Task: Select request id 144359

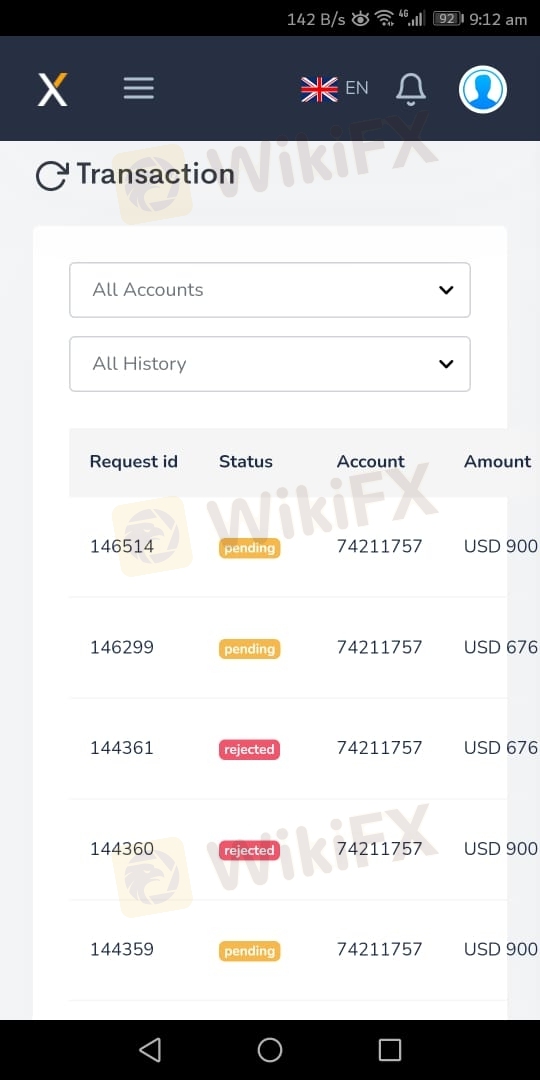Action: point(122,950)
